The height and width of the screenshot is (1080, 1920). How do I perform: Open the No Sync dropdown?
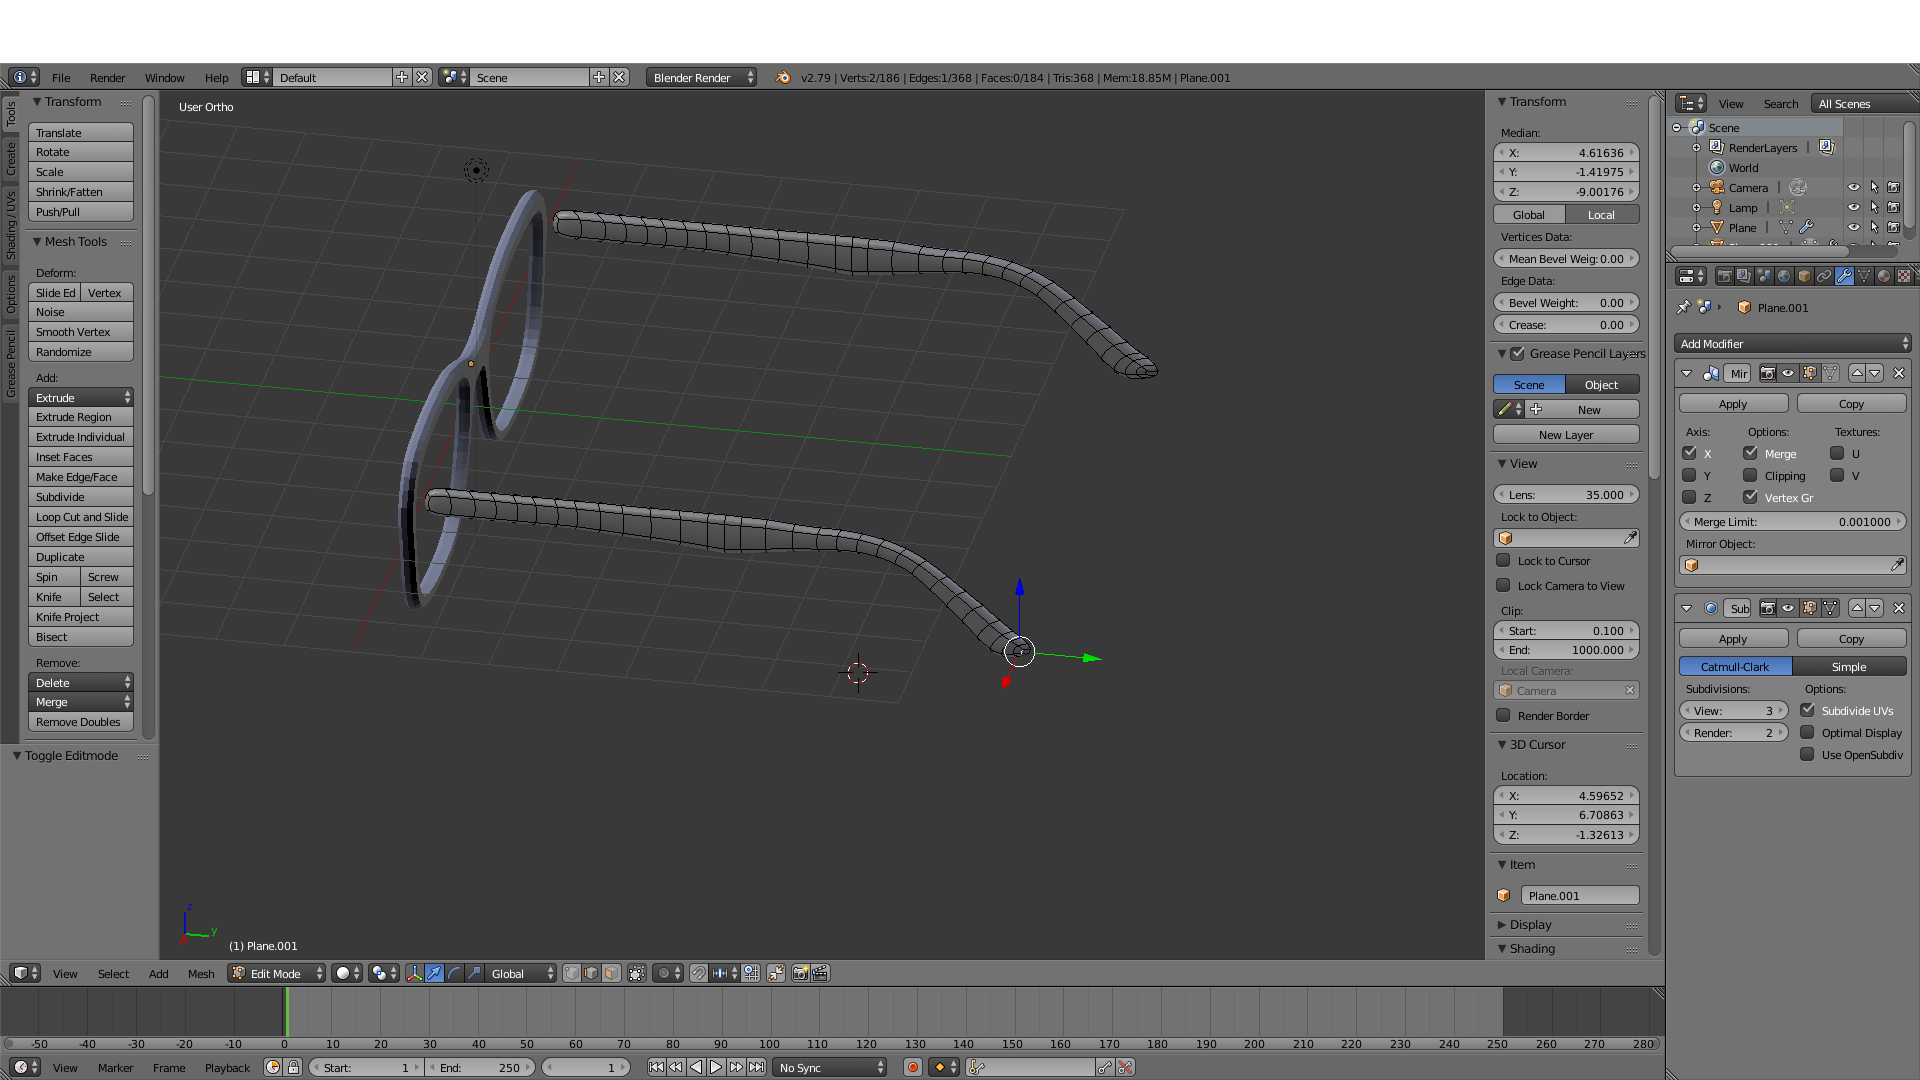coord(830,1067)
